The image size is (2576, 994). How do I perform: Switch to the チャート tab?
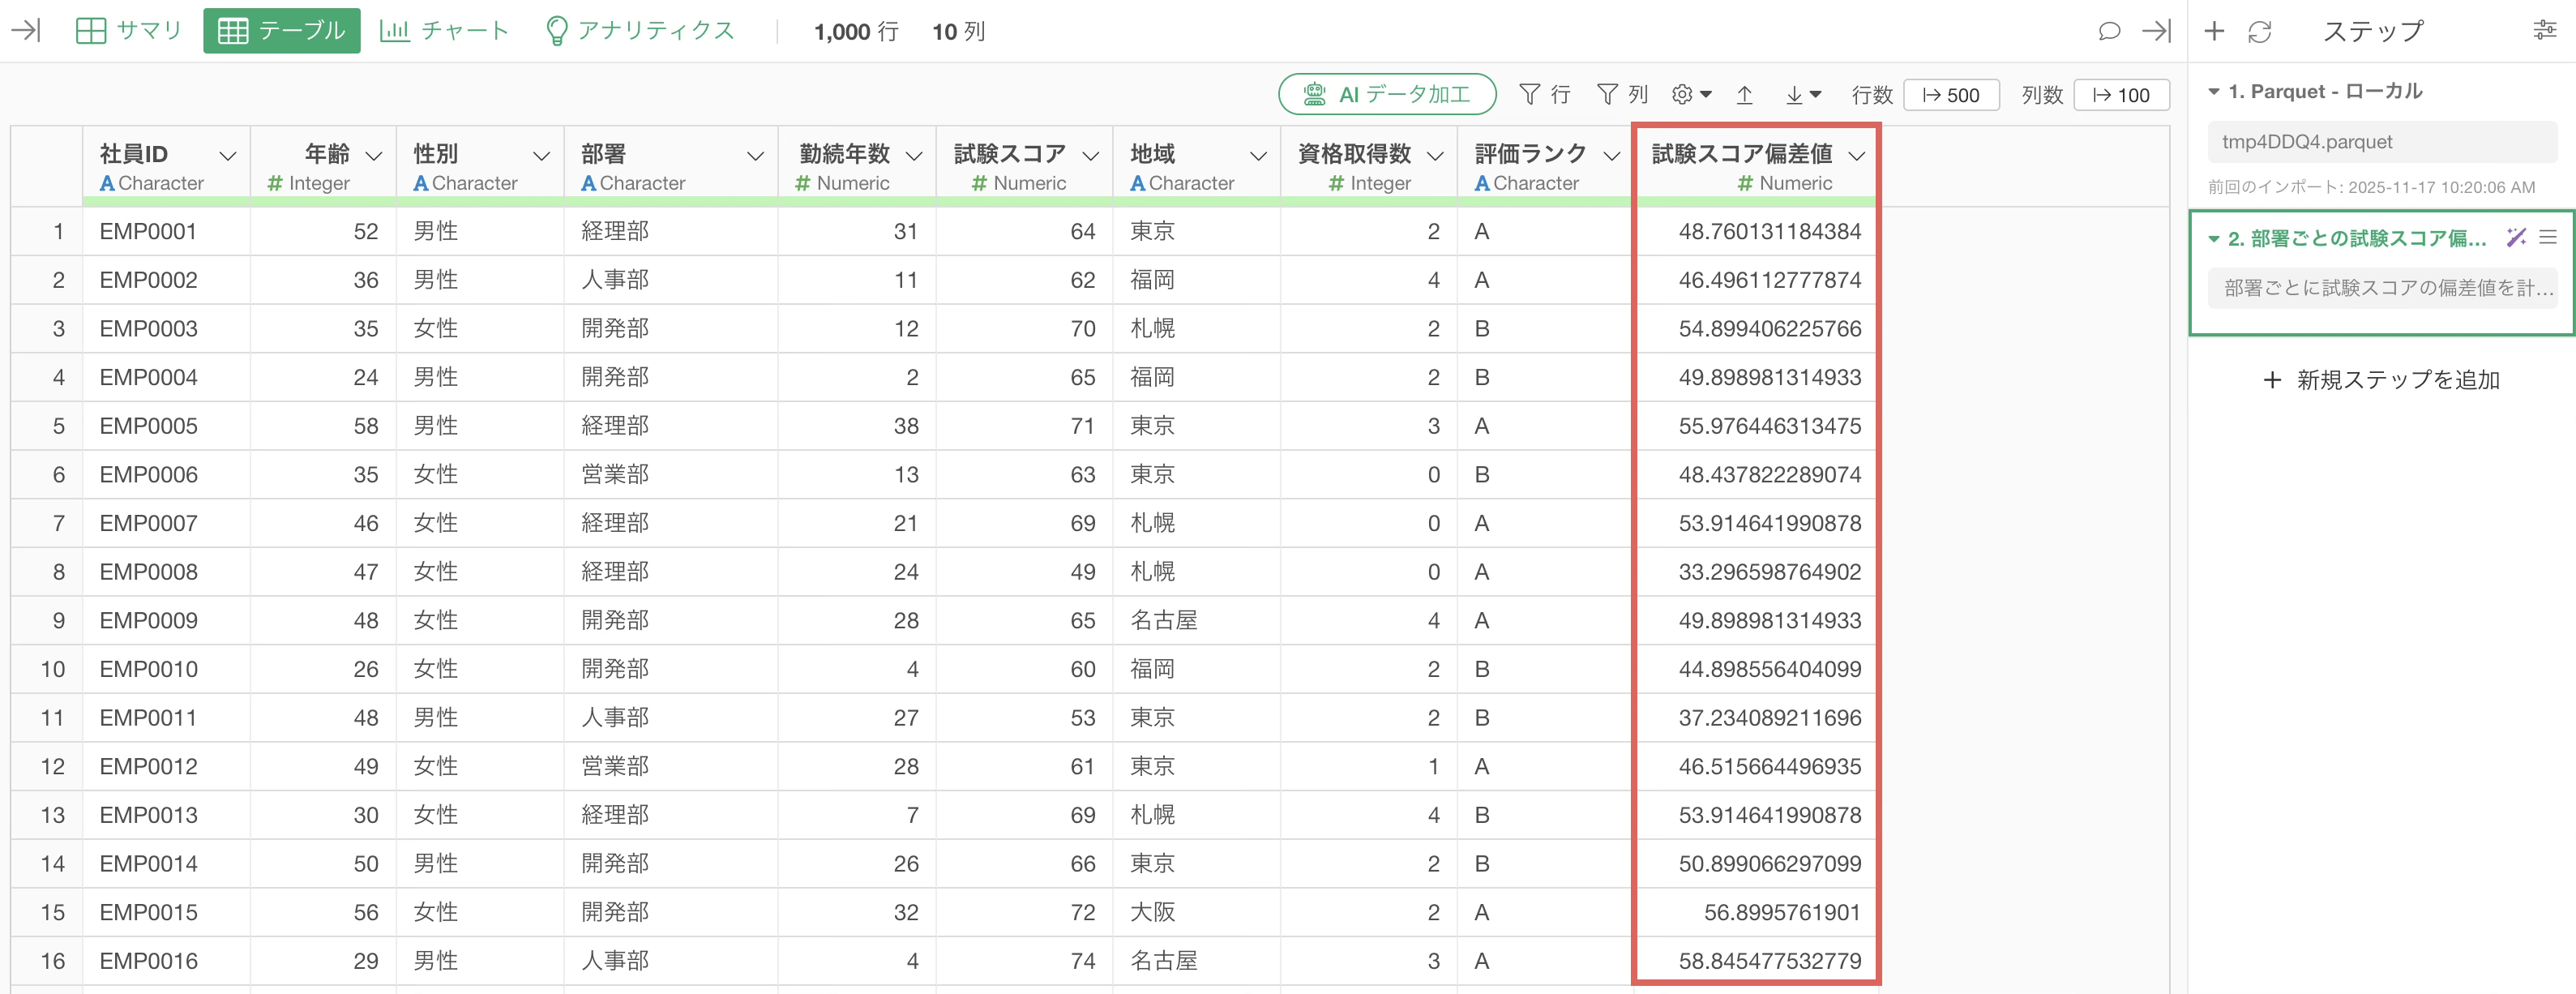tap(445, 31)
